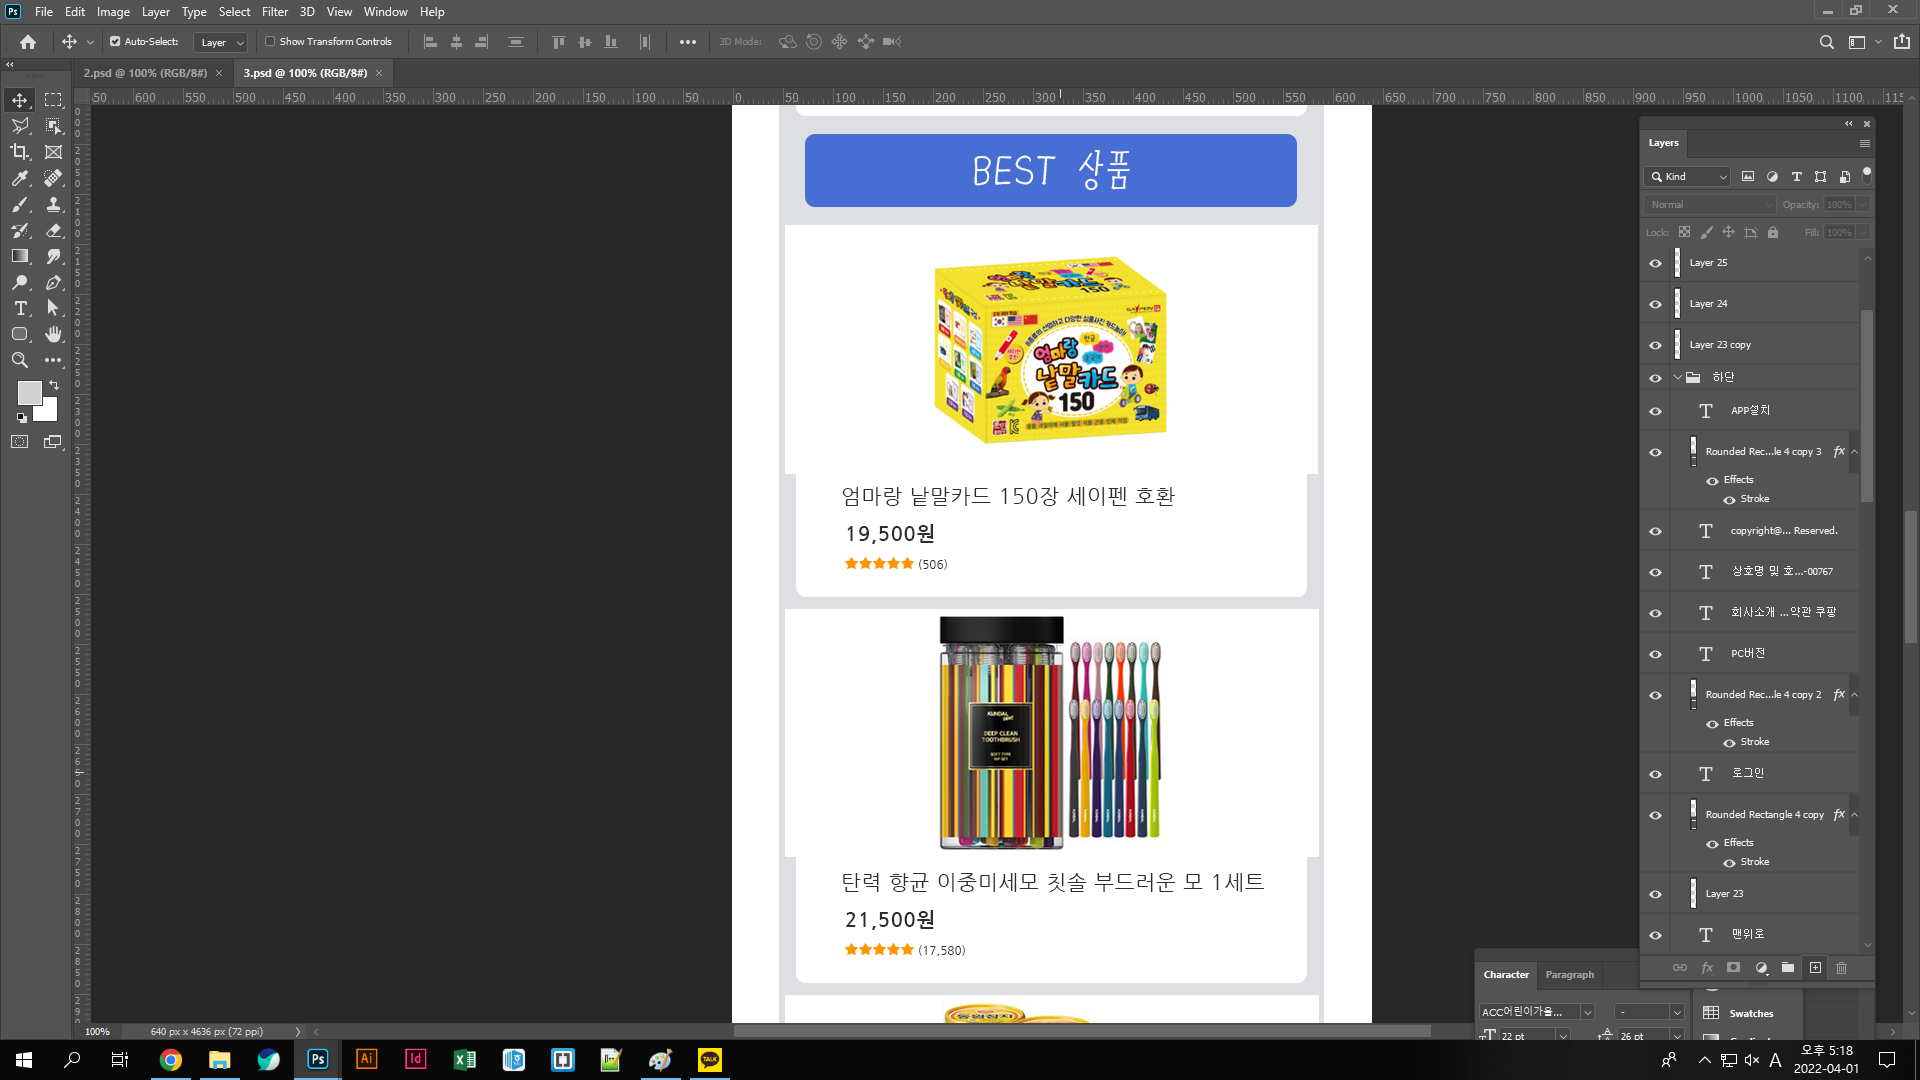The width and height of the screenshot is (1920, 1080).
Task: Select the Rectangular Marquee tool
Action: [54, 100]
